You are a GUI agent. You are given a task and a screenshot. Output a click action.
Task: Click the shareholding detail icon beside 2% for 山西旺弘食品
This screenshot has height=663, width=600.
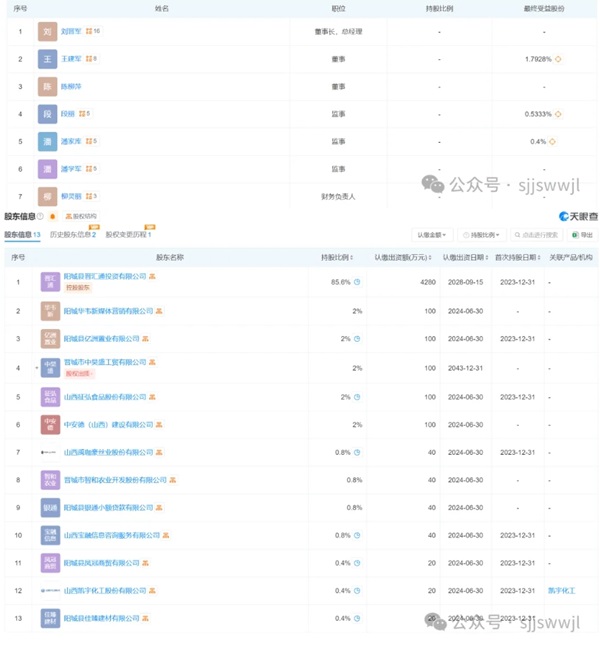point(357,397)
